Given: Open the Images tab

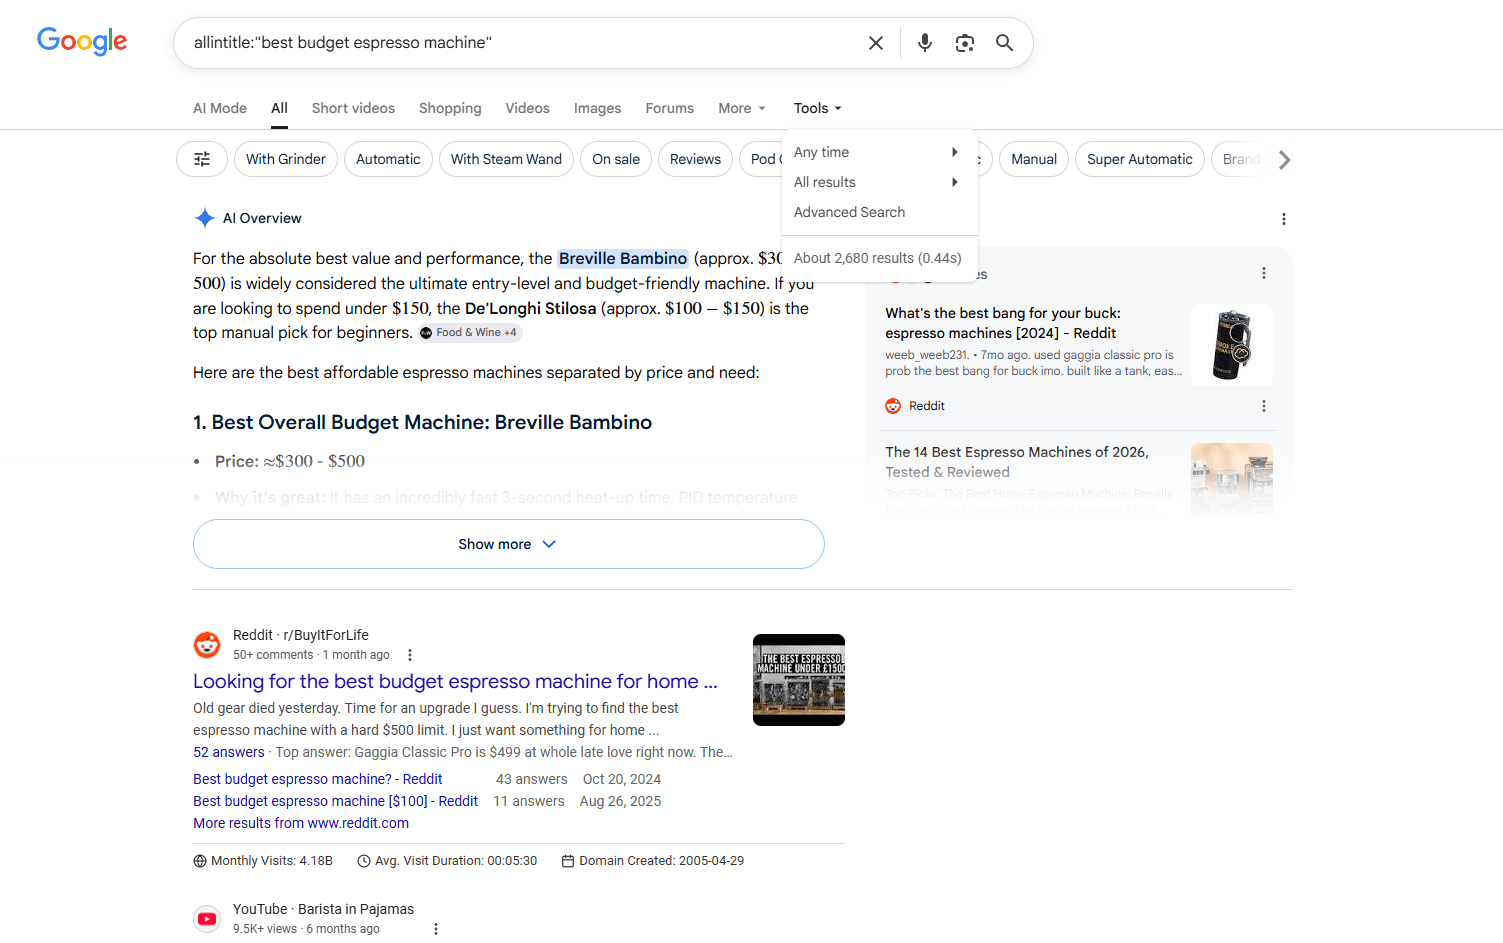Looking at the screenshot, I should pyautogui.click(x=597, y=108).
